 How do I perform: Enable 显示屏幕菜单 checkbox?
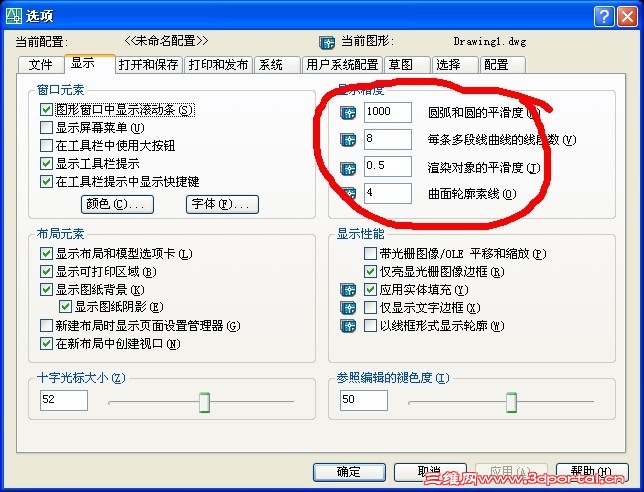point(46,128)
